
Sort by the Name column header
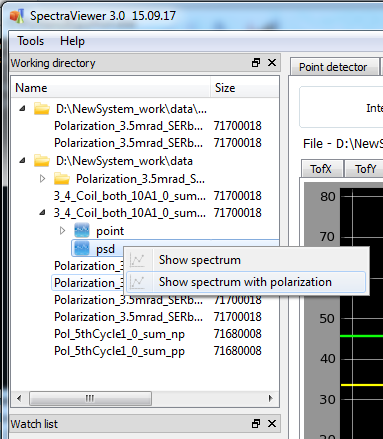pos(111,88)
